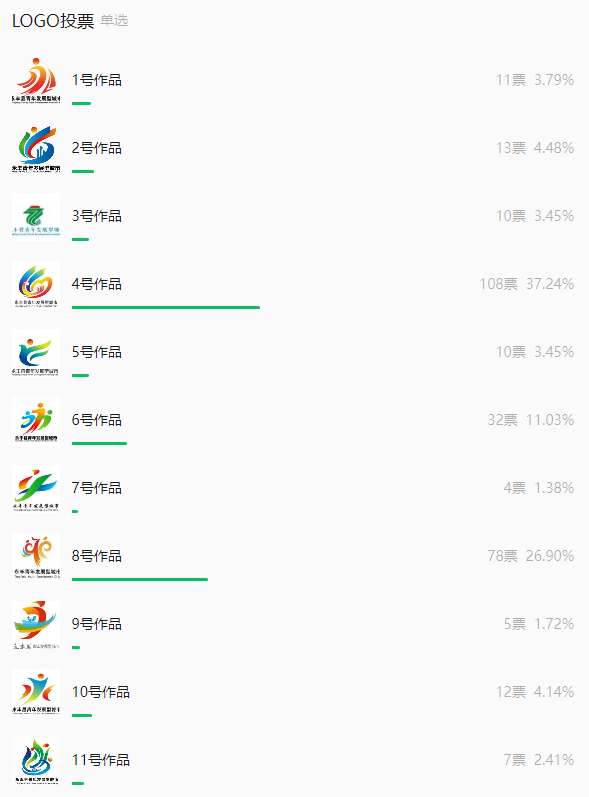View the 6号作品 logo image
589x797 pixels.
36,421
